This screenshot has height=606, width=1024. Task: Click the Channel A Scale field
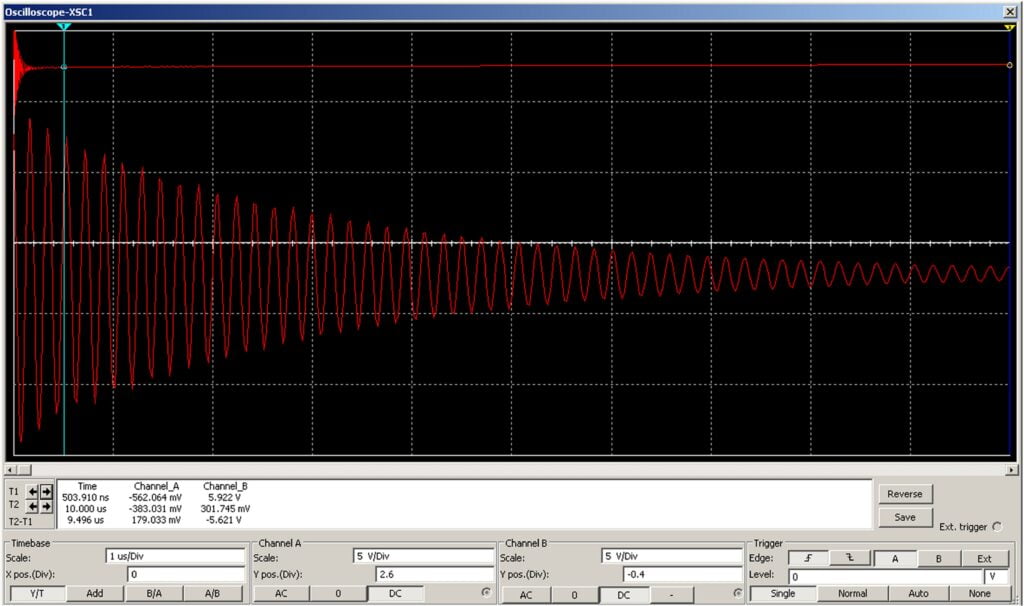(x=422, y=556)
